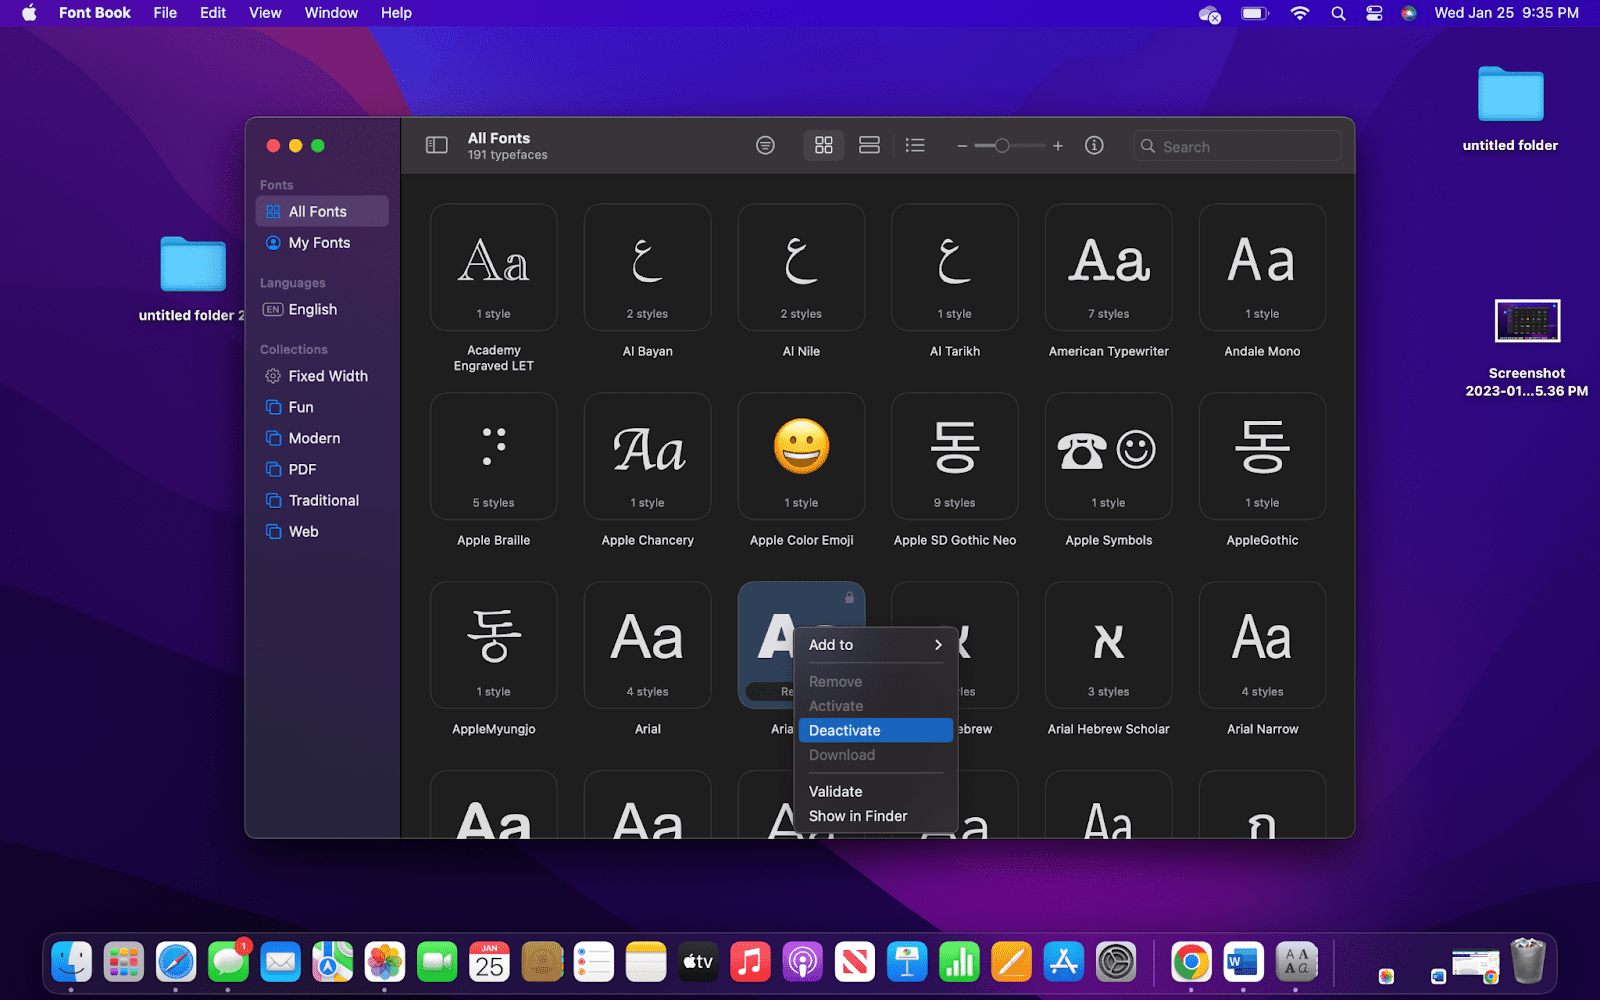Toggle the sidebar panel icon
The height and width of the screenshot is (1000, 1600).
pos(437,146)
